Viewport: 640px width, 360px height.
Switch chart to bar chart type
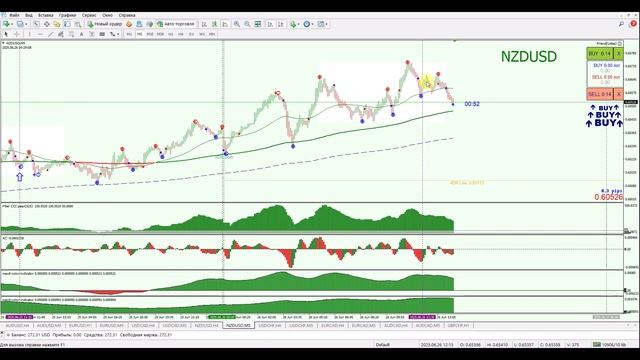(204, 24)
